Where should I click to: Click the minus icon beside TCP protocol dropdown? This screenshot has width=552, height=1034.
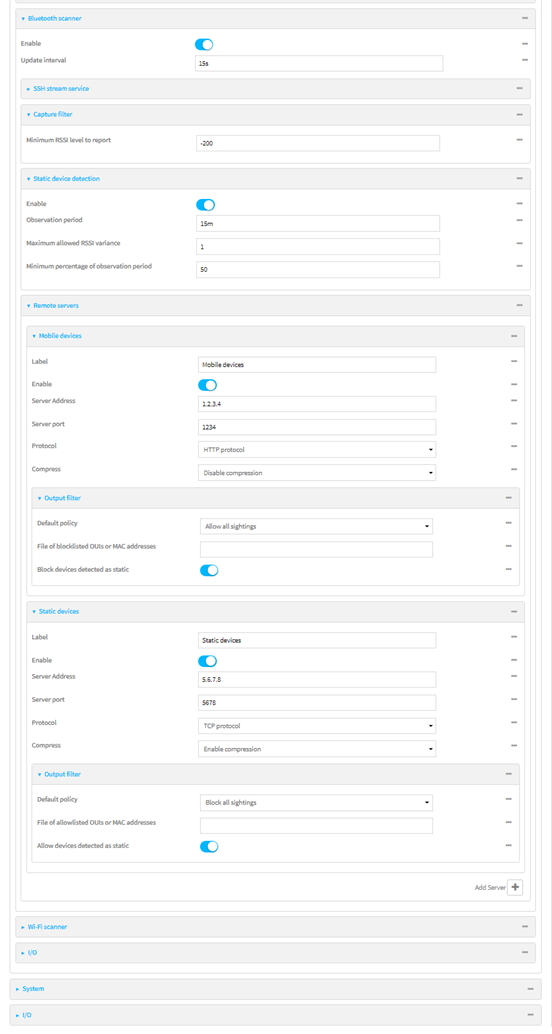click(x=514, y=723)
